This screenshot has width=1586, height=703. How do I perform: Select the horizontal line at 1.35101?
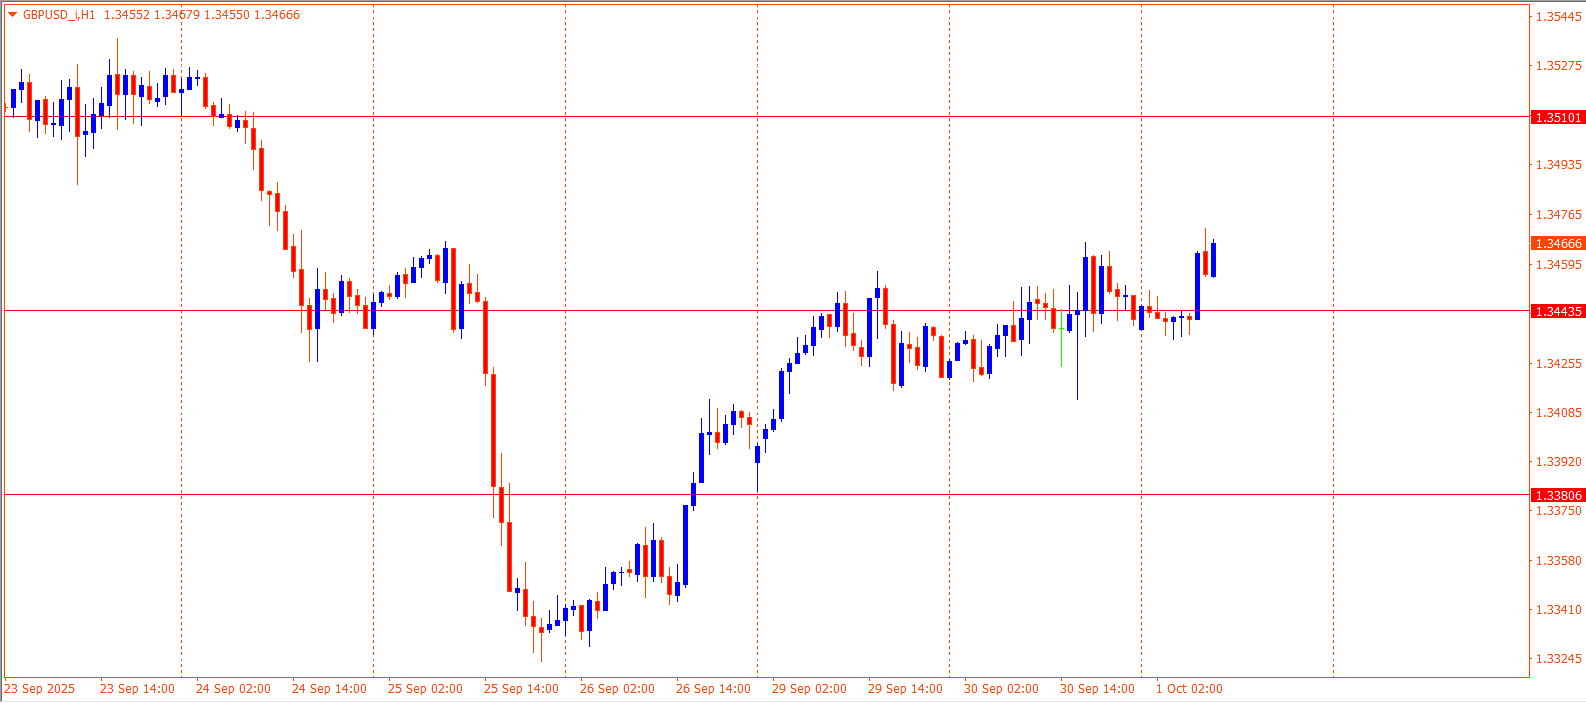700,117
